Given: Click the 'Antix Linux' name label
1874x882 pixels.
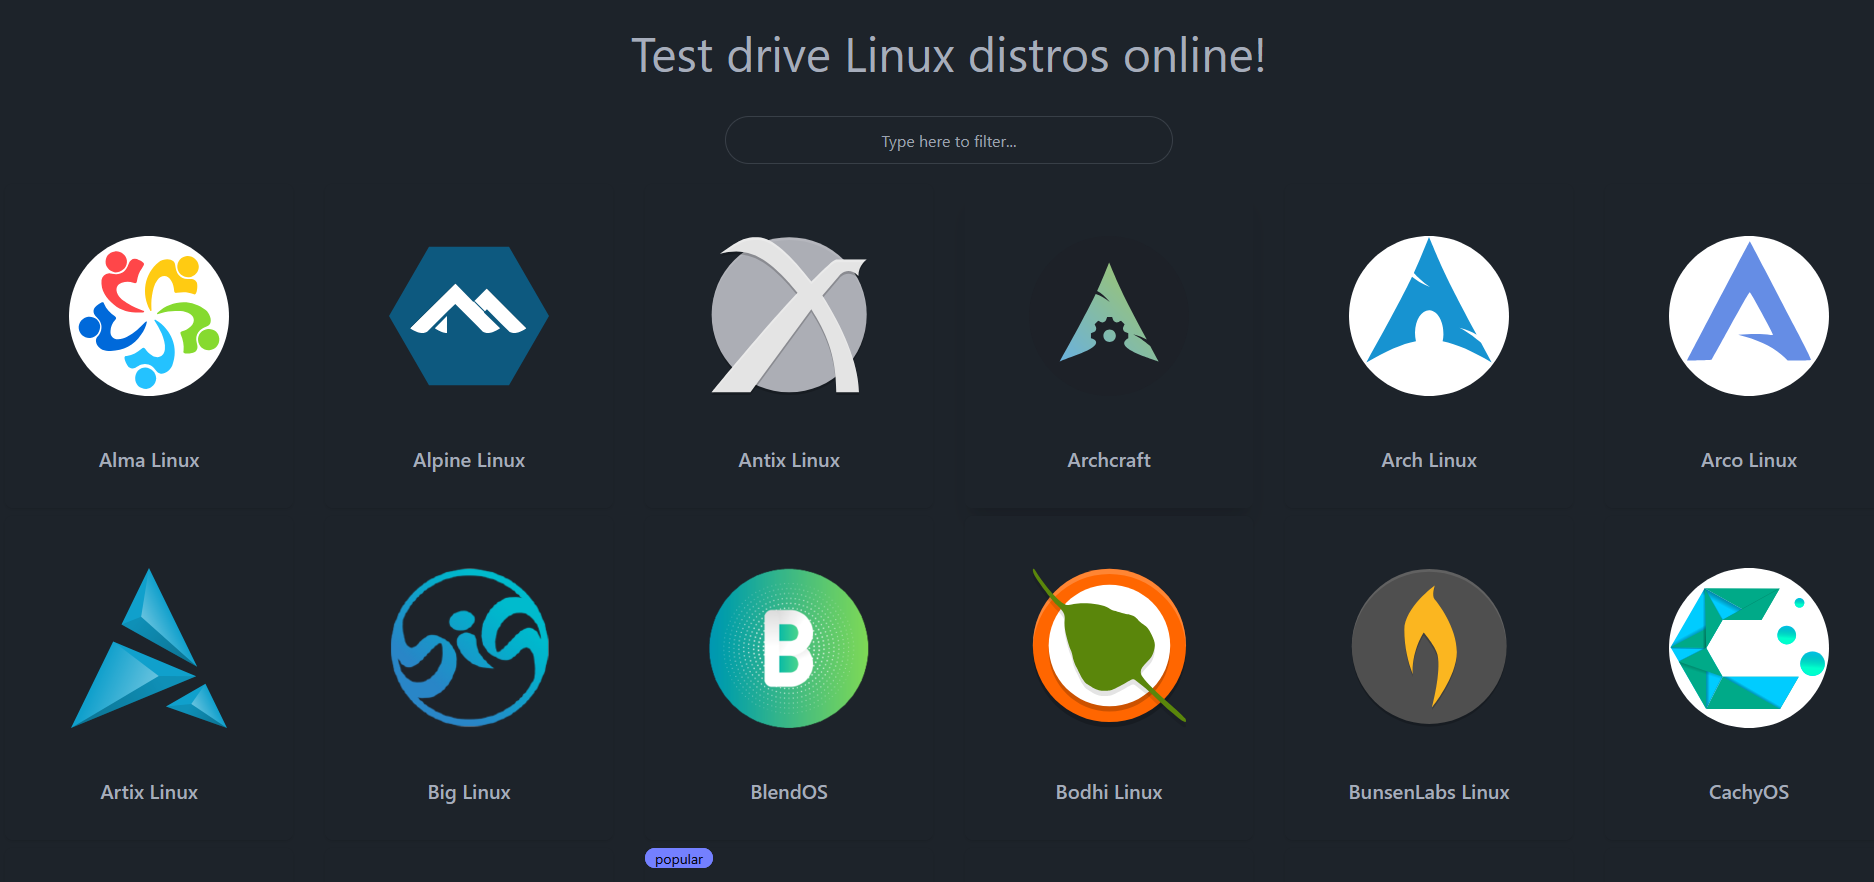Looking at the screenshot, I should point(789,460).
